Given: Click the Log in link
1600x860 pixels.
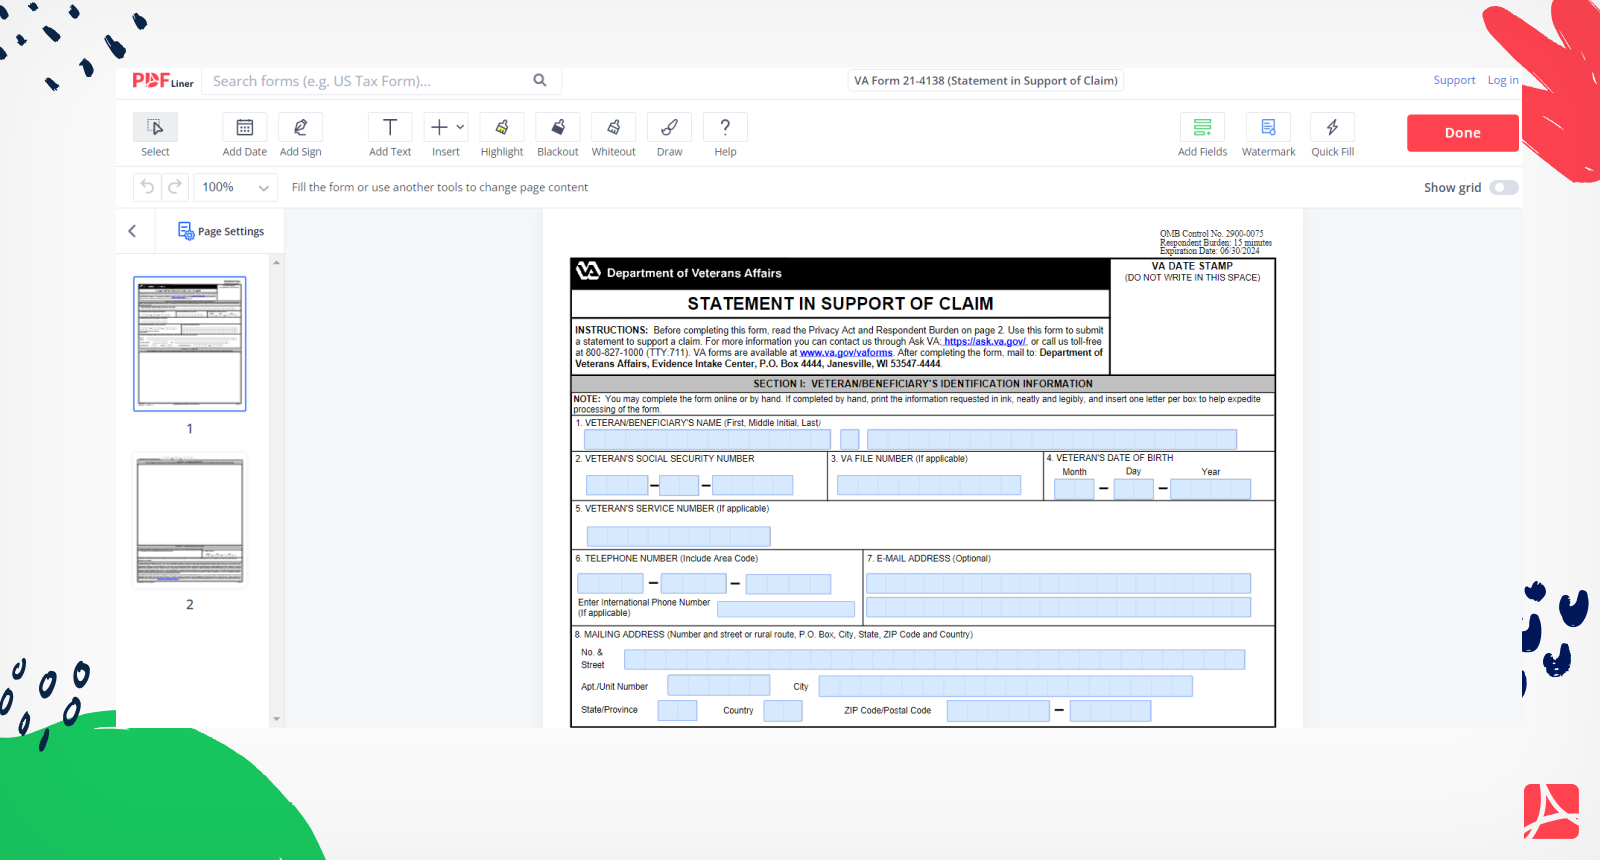Looking at the screenshot, I should tap(1503, 80).
